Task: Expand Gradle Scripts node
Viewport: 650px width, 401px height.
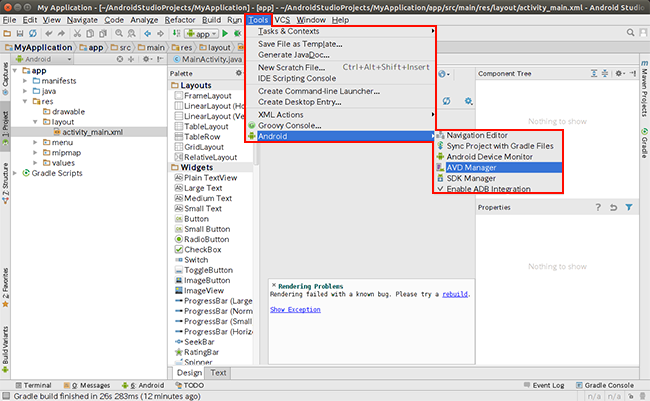Action: 15,173
